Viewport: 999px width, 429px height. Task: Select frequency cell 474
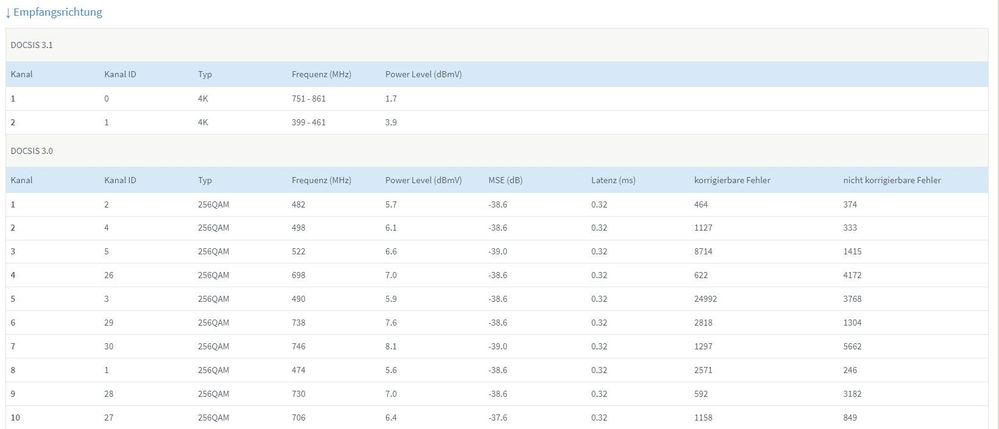(299, 370)
